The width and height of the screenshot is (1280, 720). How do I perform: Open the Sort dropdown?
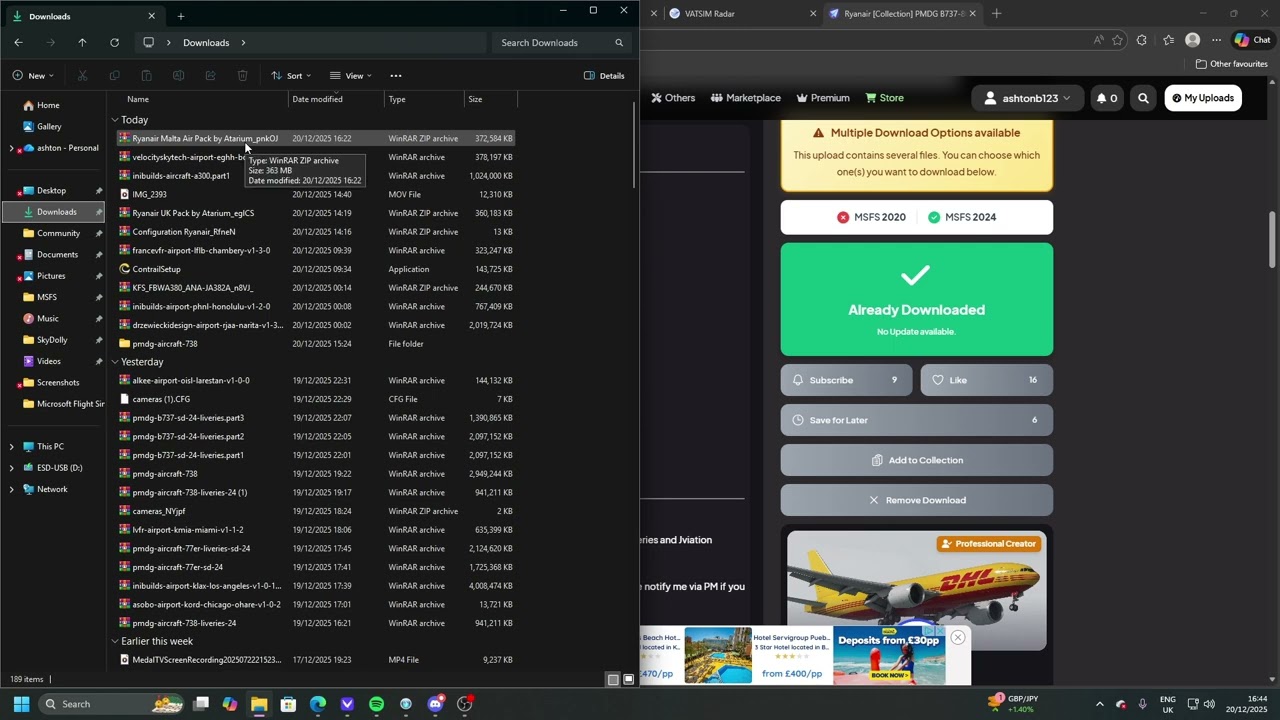point(291,75)
